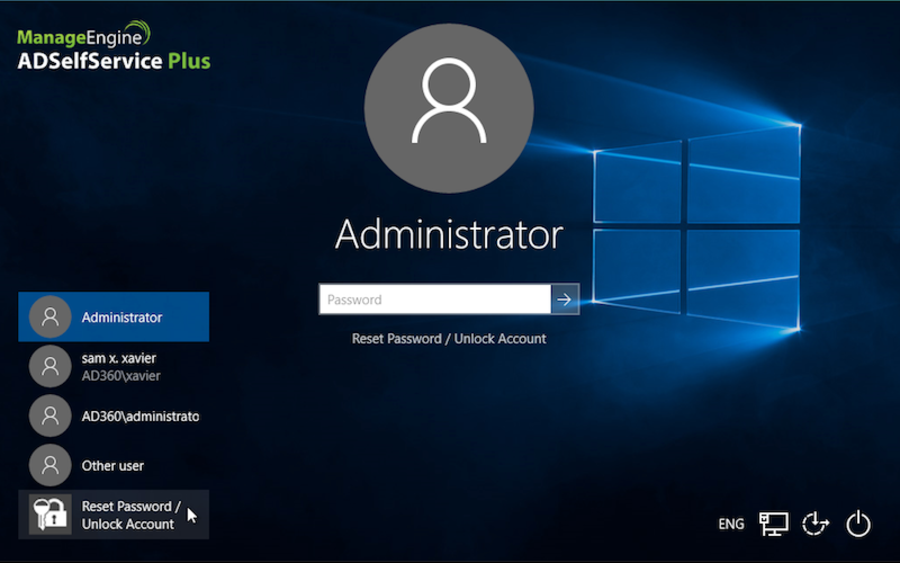Click the key and padlock icon
900x563 pixels.
pos(50,514)
